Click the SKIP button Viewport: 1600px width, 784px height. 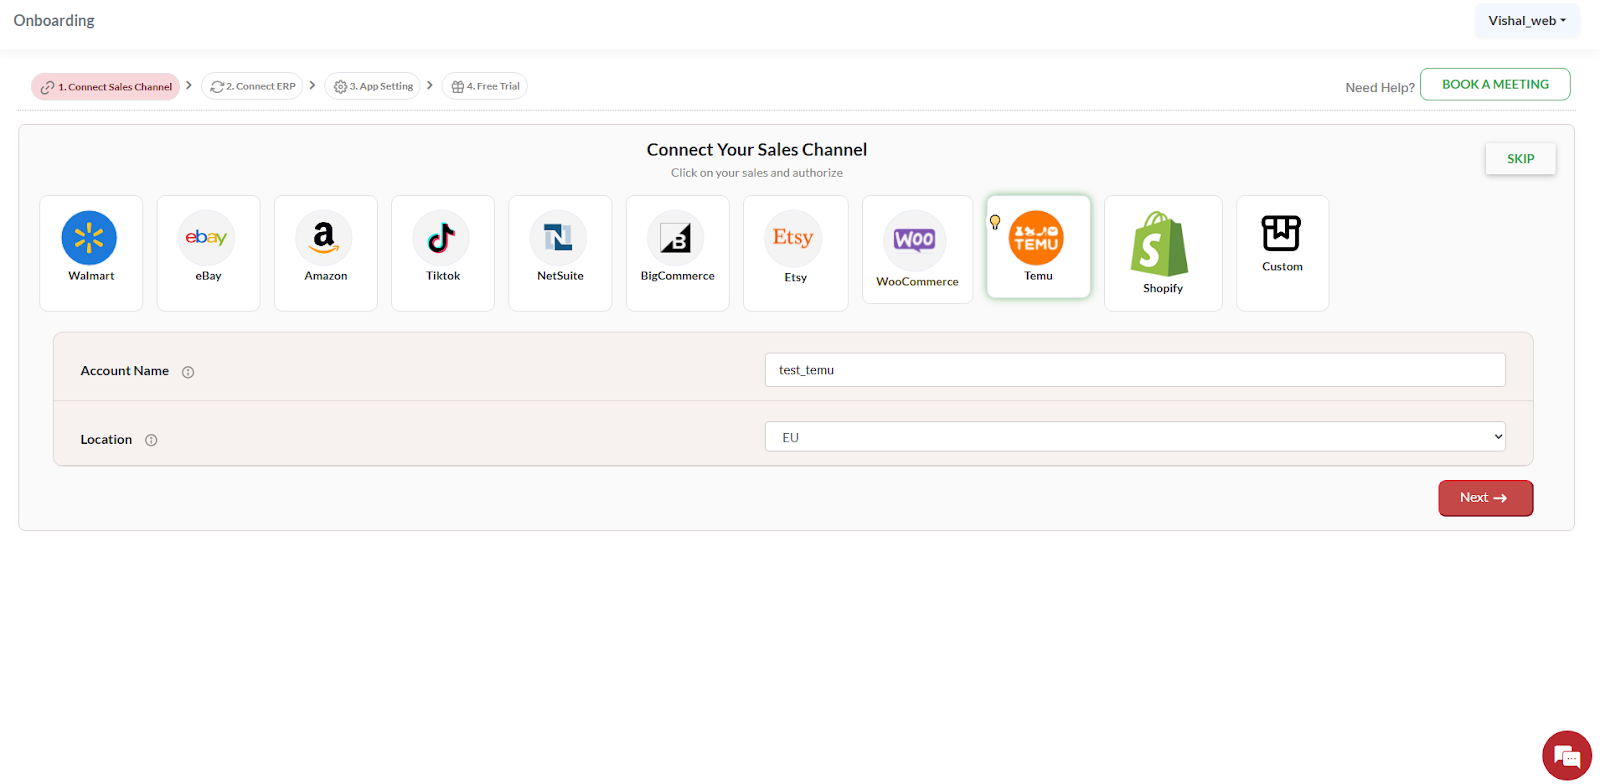pos(1520,159)
